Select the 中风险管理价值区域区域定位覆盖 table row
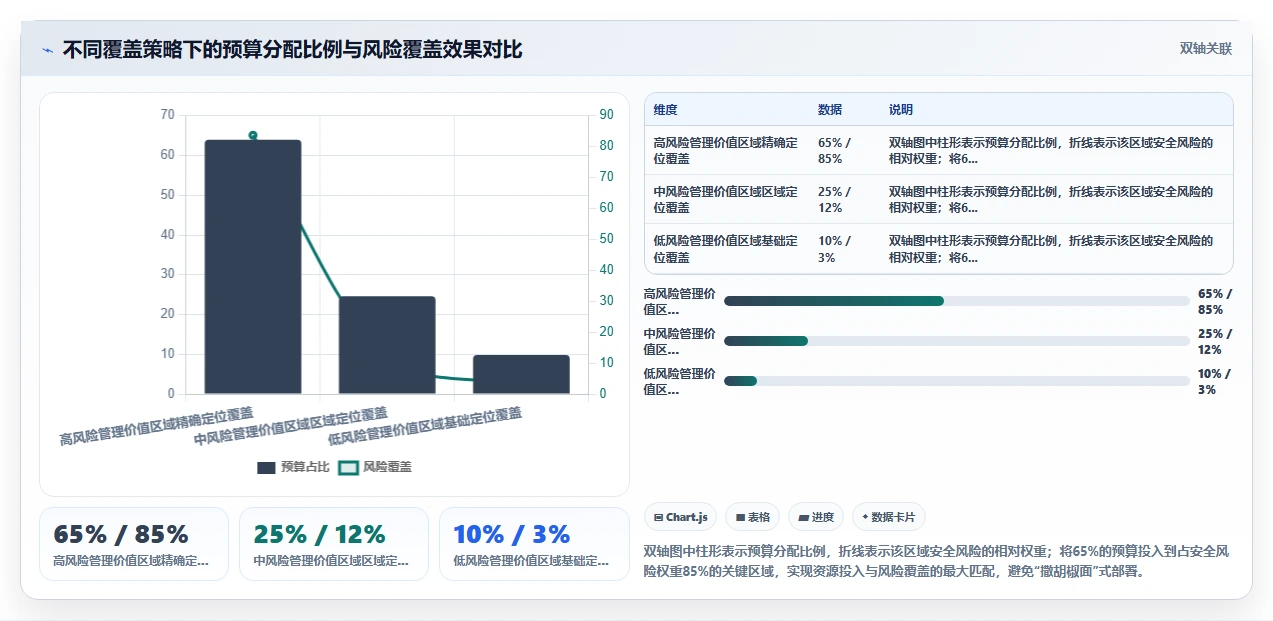1273x621 pixels. [x=939, y=199]
